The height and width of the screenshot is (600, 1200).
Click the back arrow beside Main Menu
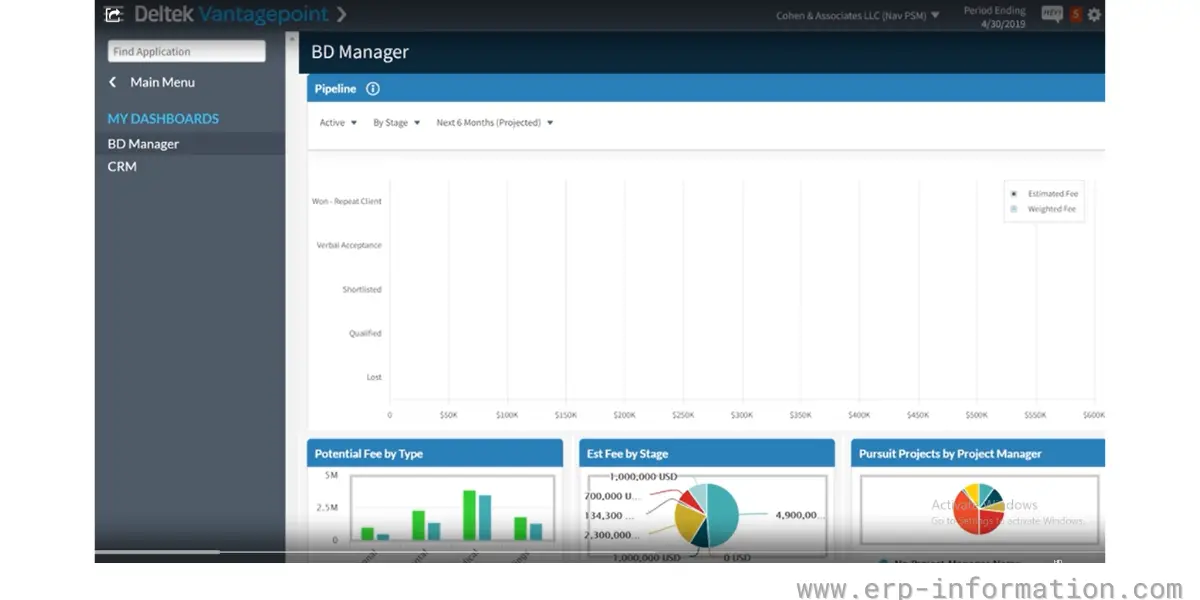pyautogui.click(x=112, y=82)
